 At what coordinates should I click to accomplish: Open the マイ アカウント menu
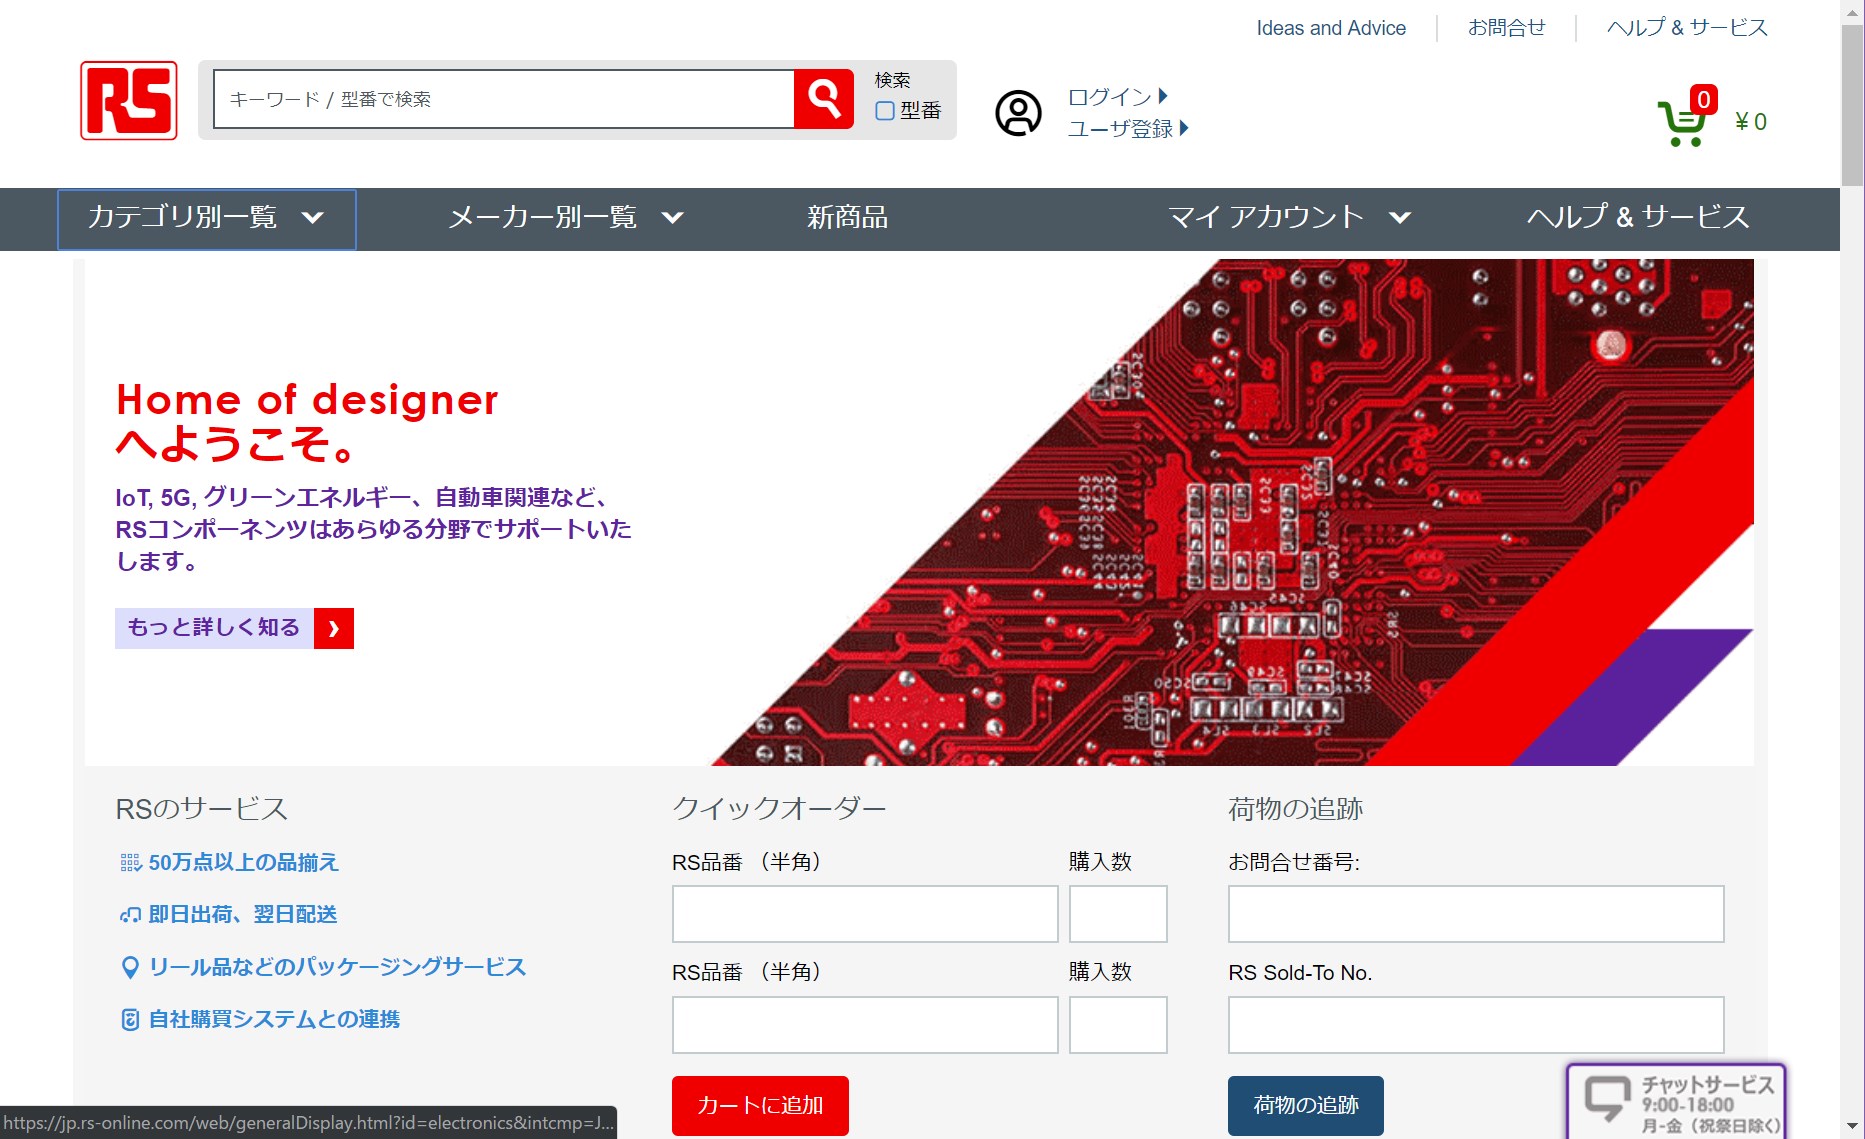[1290, 217]
